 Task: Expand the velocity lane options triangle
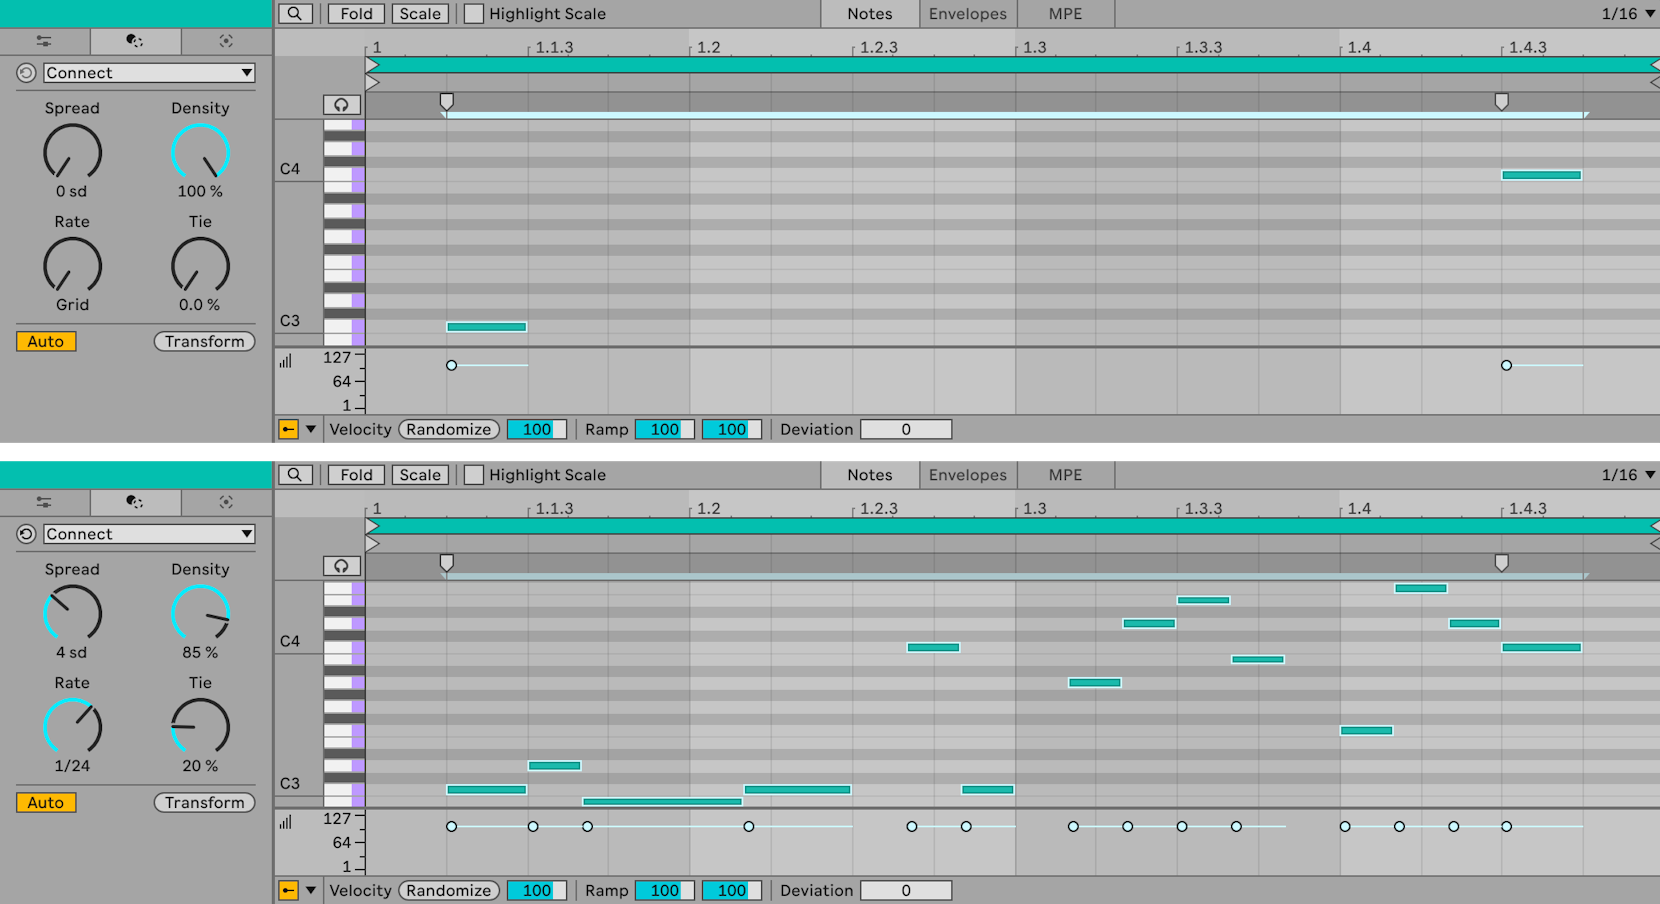[311, 428]
